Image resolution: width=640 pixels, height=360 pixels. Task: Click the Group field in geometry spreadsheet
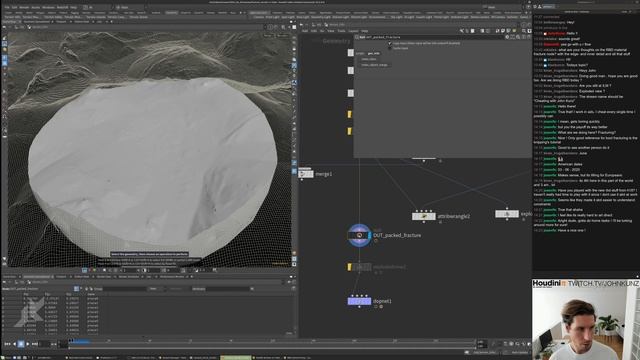[124, 289]
